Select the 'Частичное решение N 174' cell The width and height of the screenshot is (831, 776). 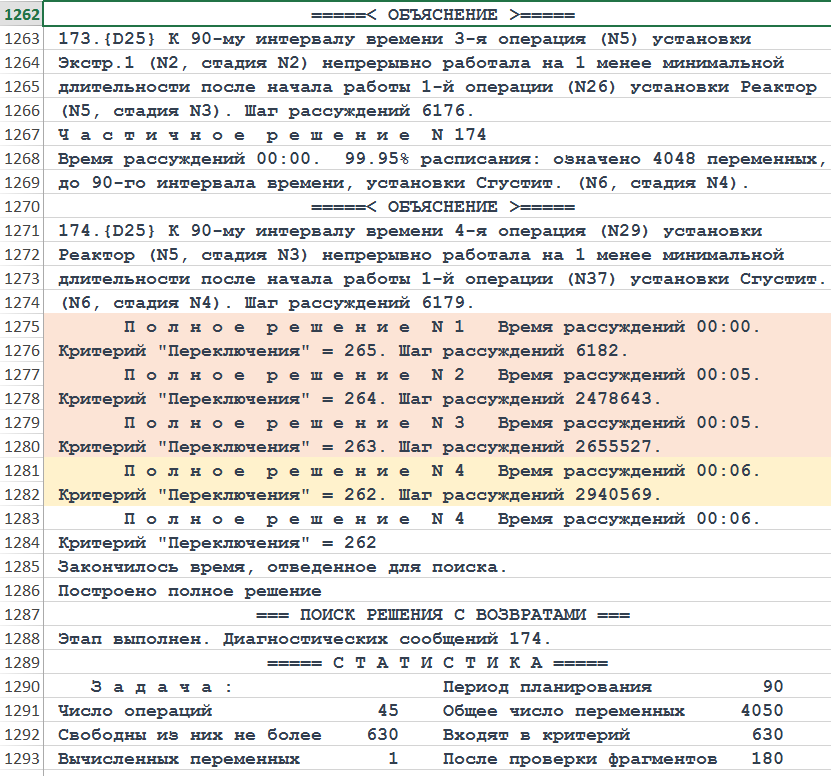click(272, 135)
